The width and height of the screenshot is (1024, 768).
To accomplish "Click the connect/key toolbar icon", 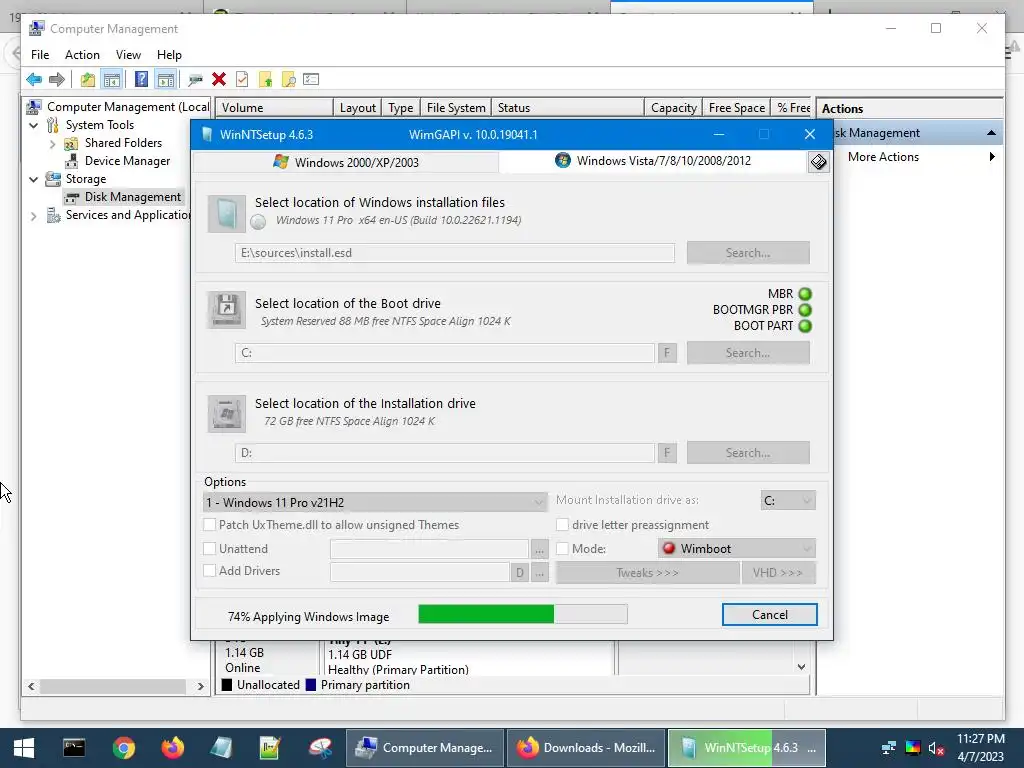I will pos(195,80).
